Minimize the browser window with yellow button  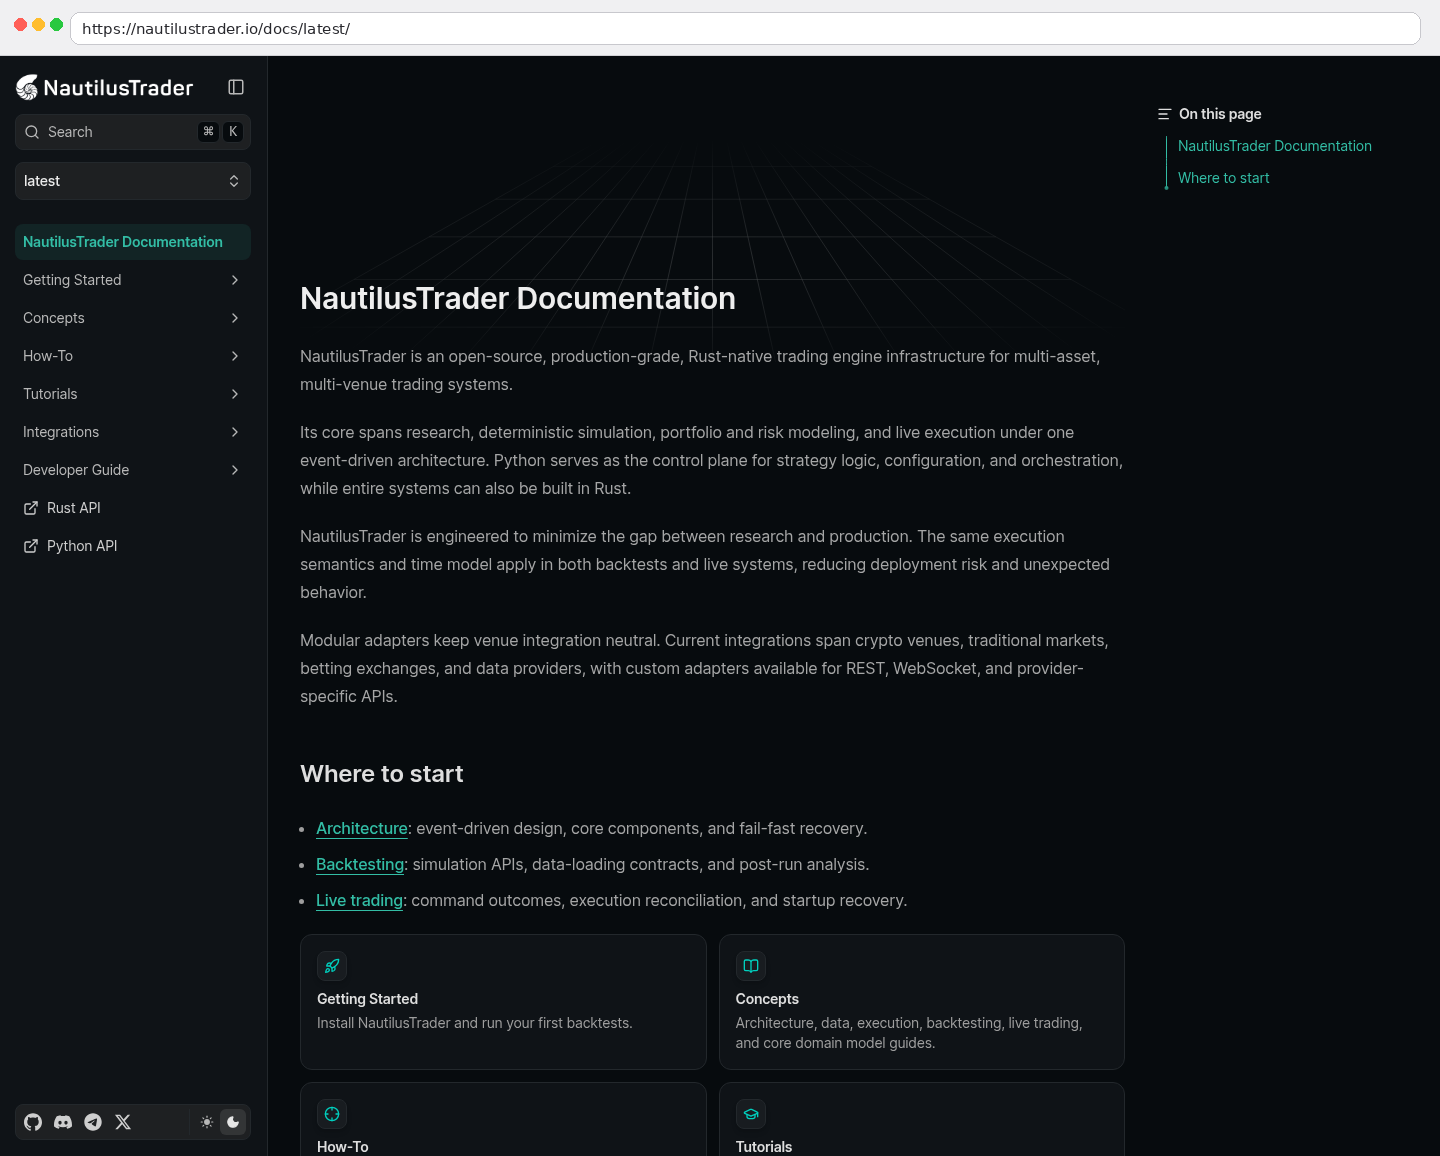pyautogui.click(x=38, y=25)
